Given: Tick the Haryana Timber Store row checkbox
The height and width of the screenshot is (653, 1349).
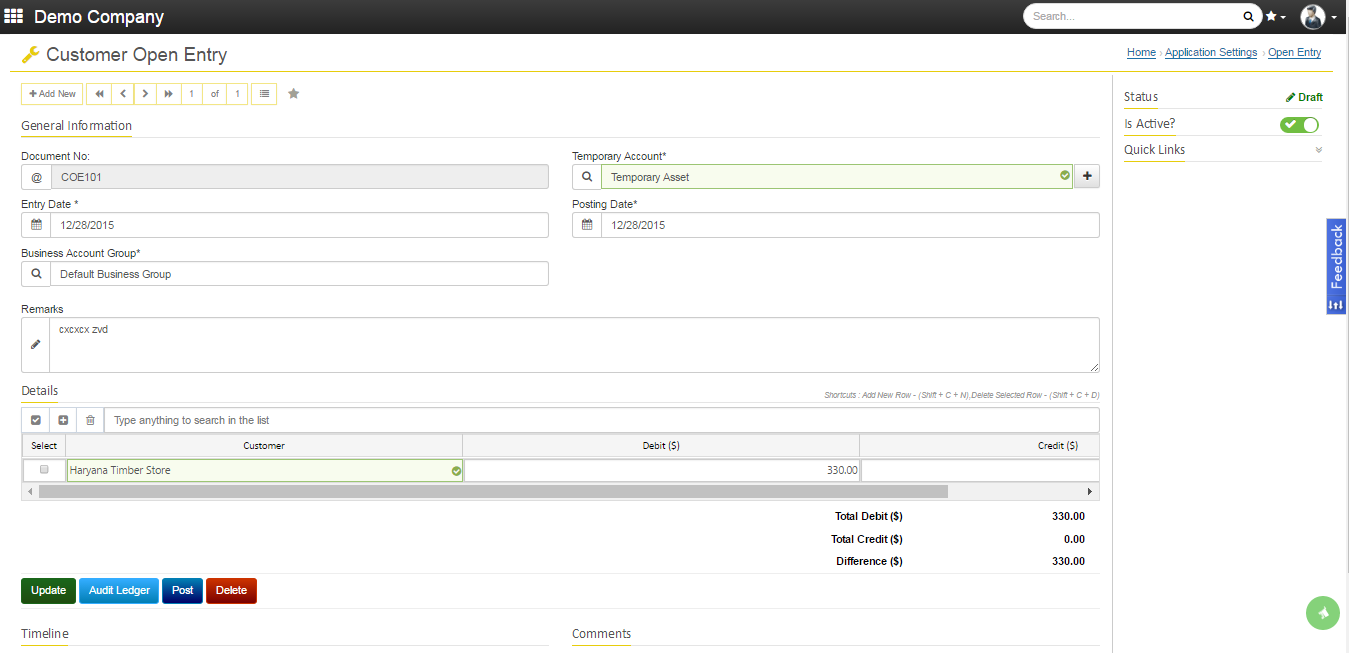Looking at the screenshot, I should (x=44, y=470).
